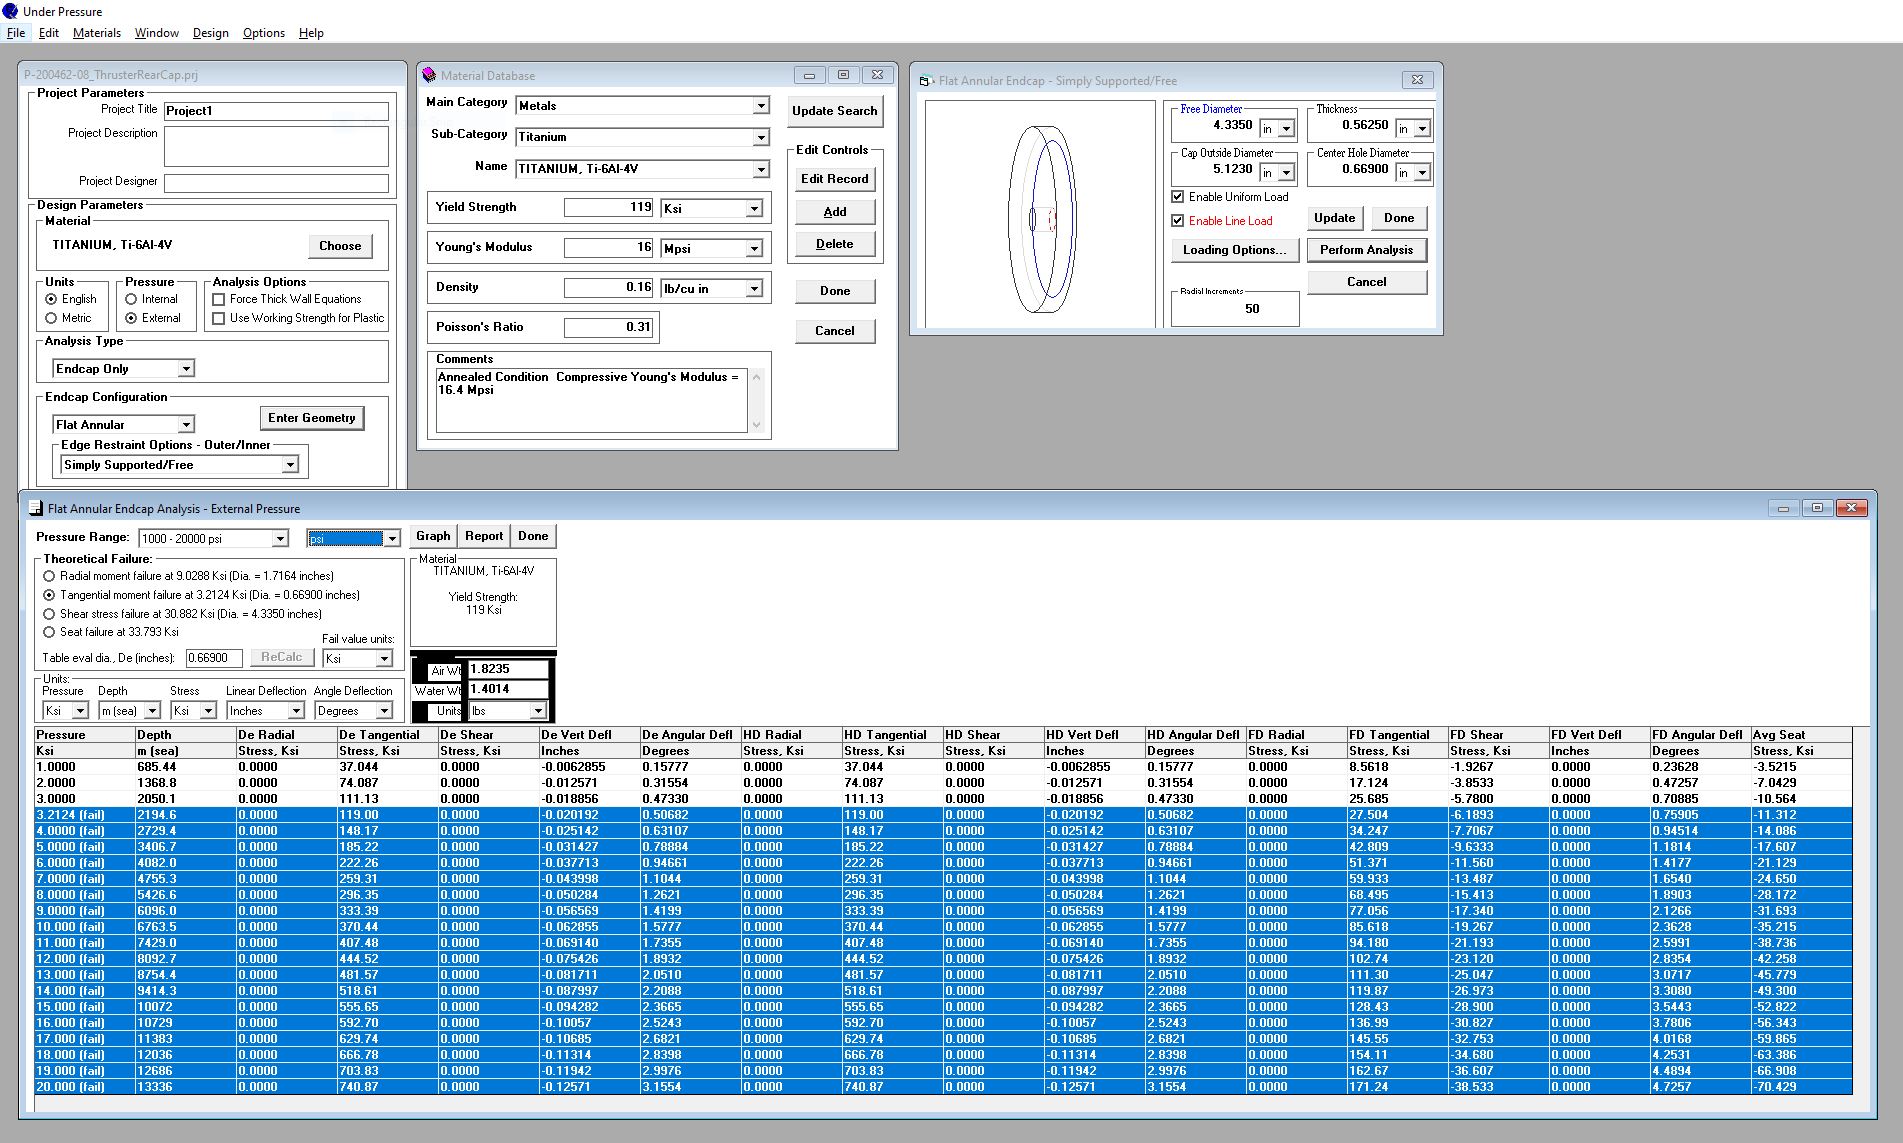1903x1143 pixels.
Task: Click the Project Title input field
Action: pos(276,111)
